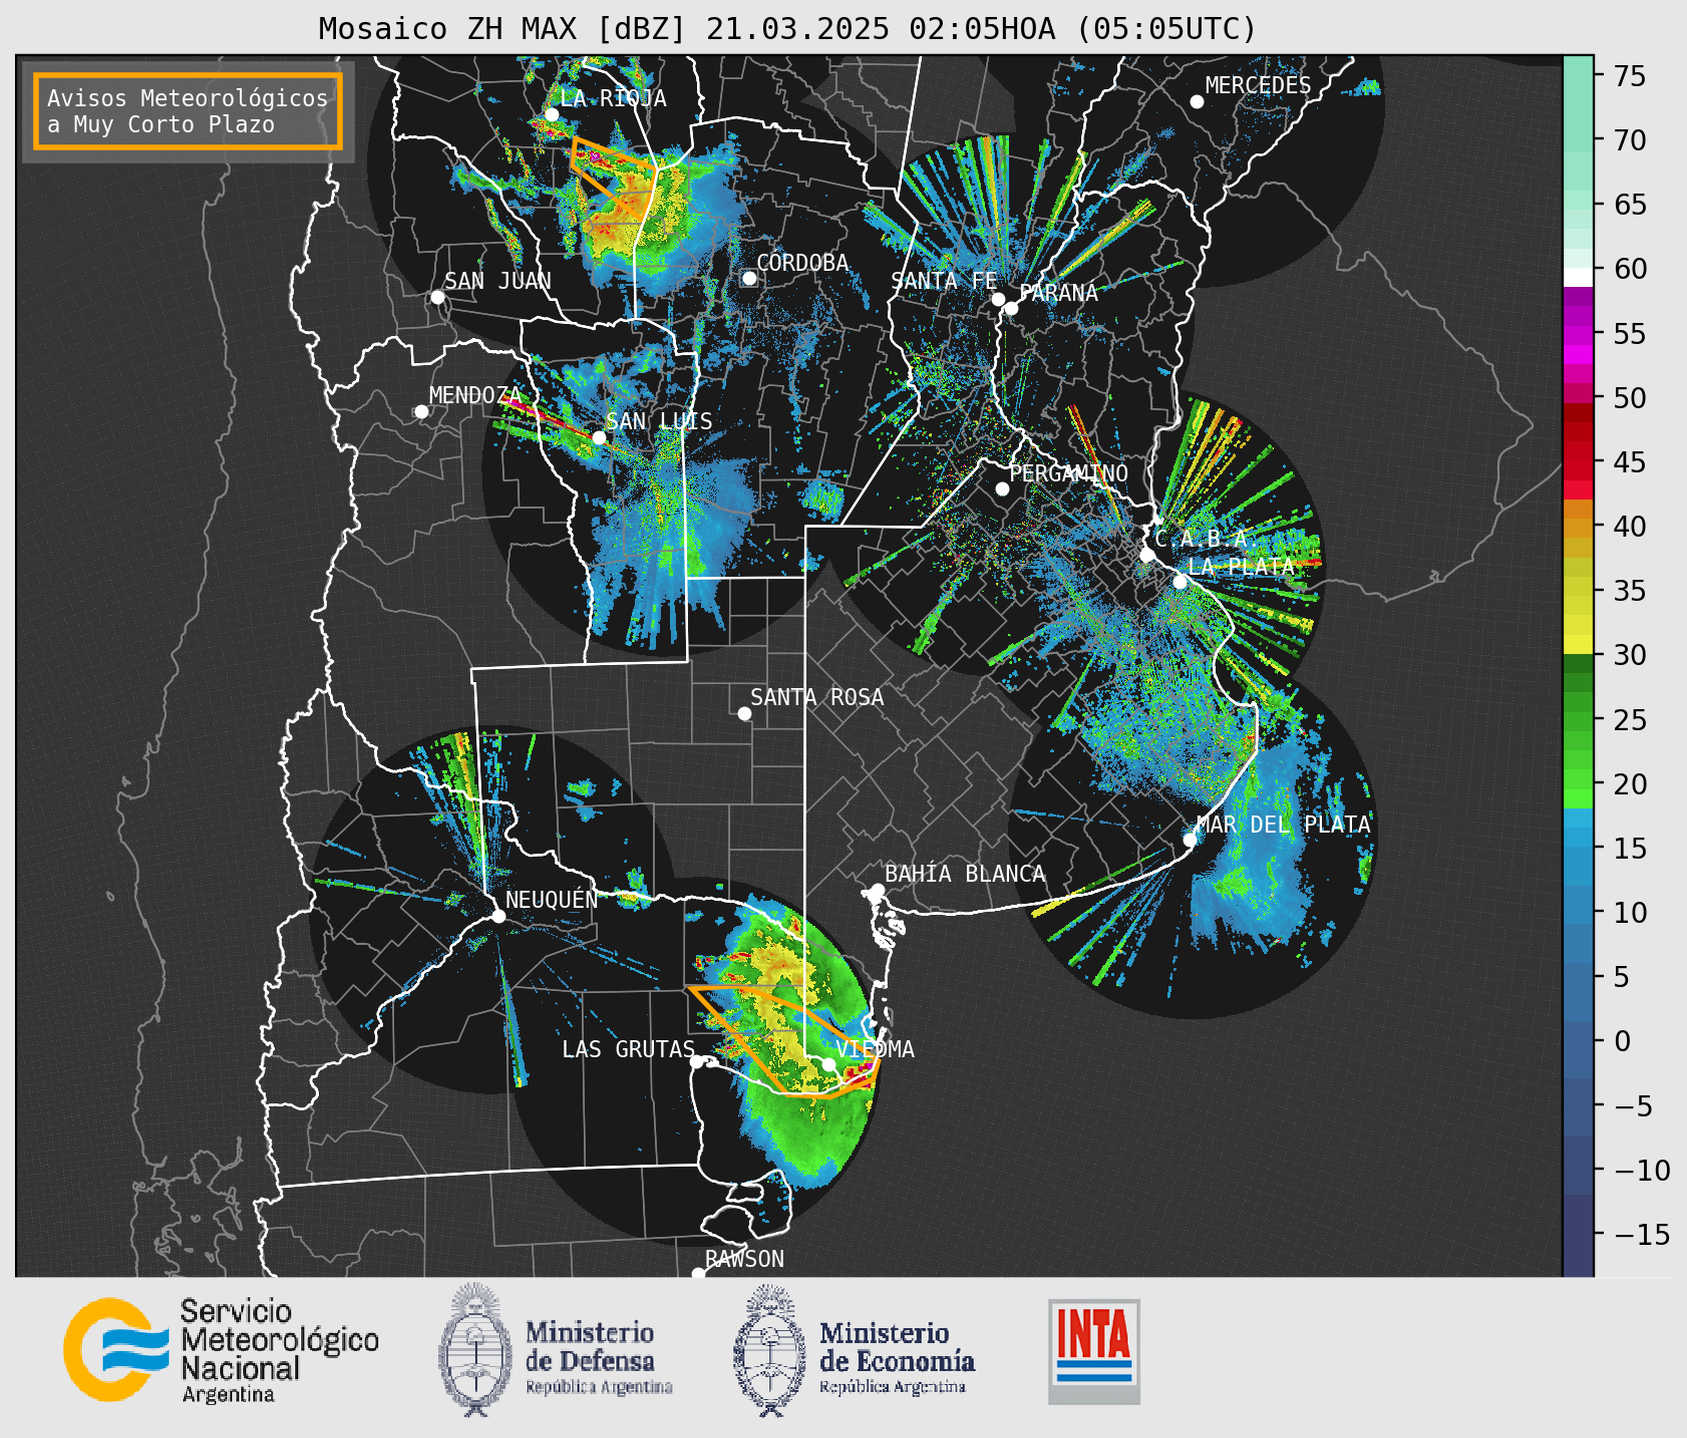The width and height of the screenshot is (1687, 1438).
Task: Click the Paraná city marker dot
Action: (x=1011, y=308)
